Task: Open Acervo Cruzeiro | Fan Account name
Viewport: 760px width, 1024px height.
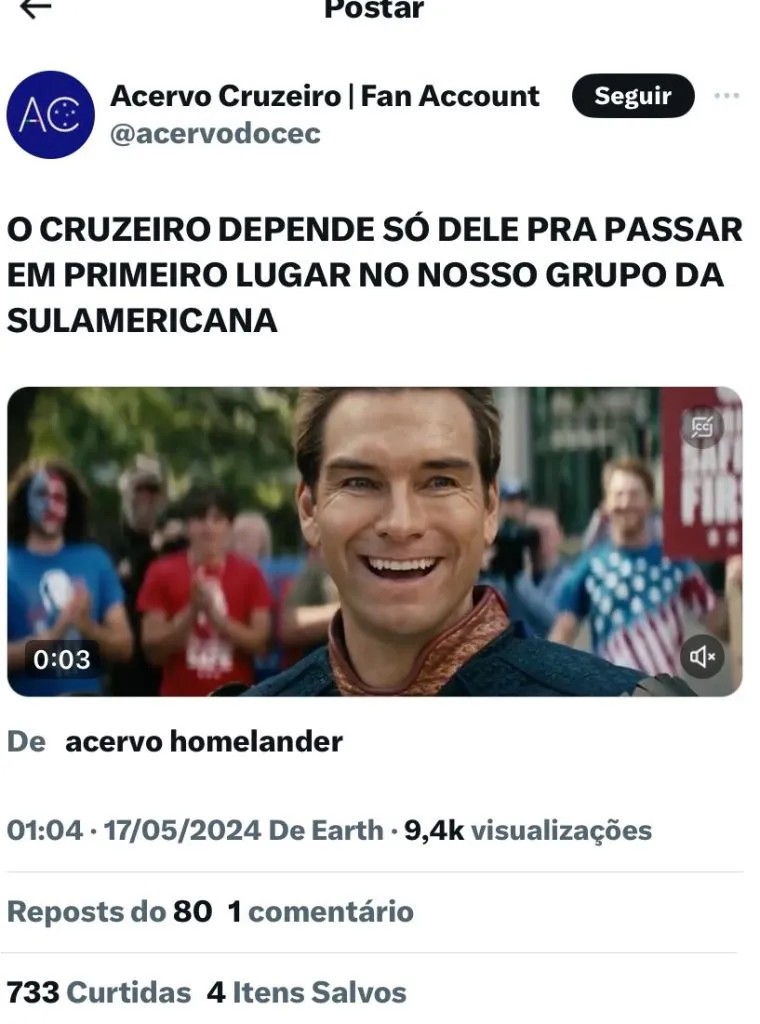Action: (325, 96)
